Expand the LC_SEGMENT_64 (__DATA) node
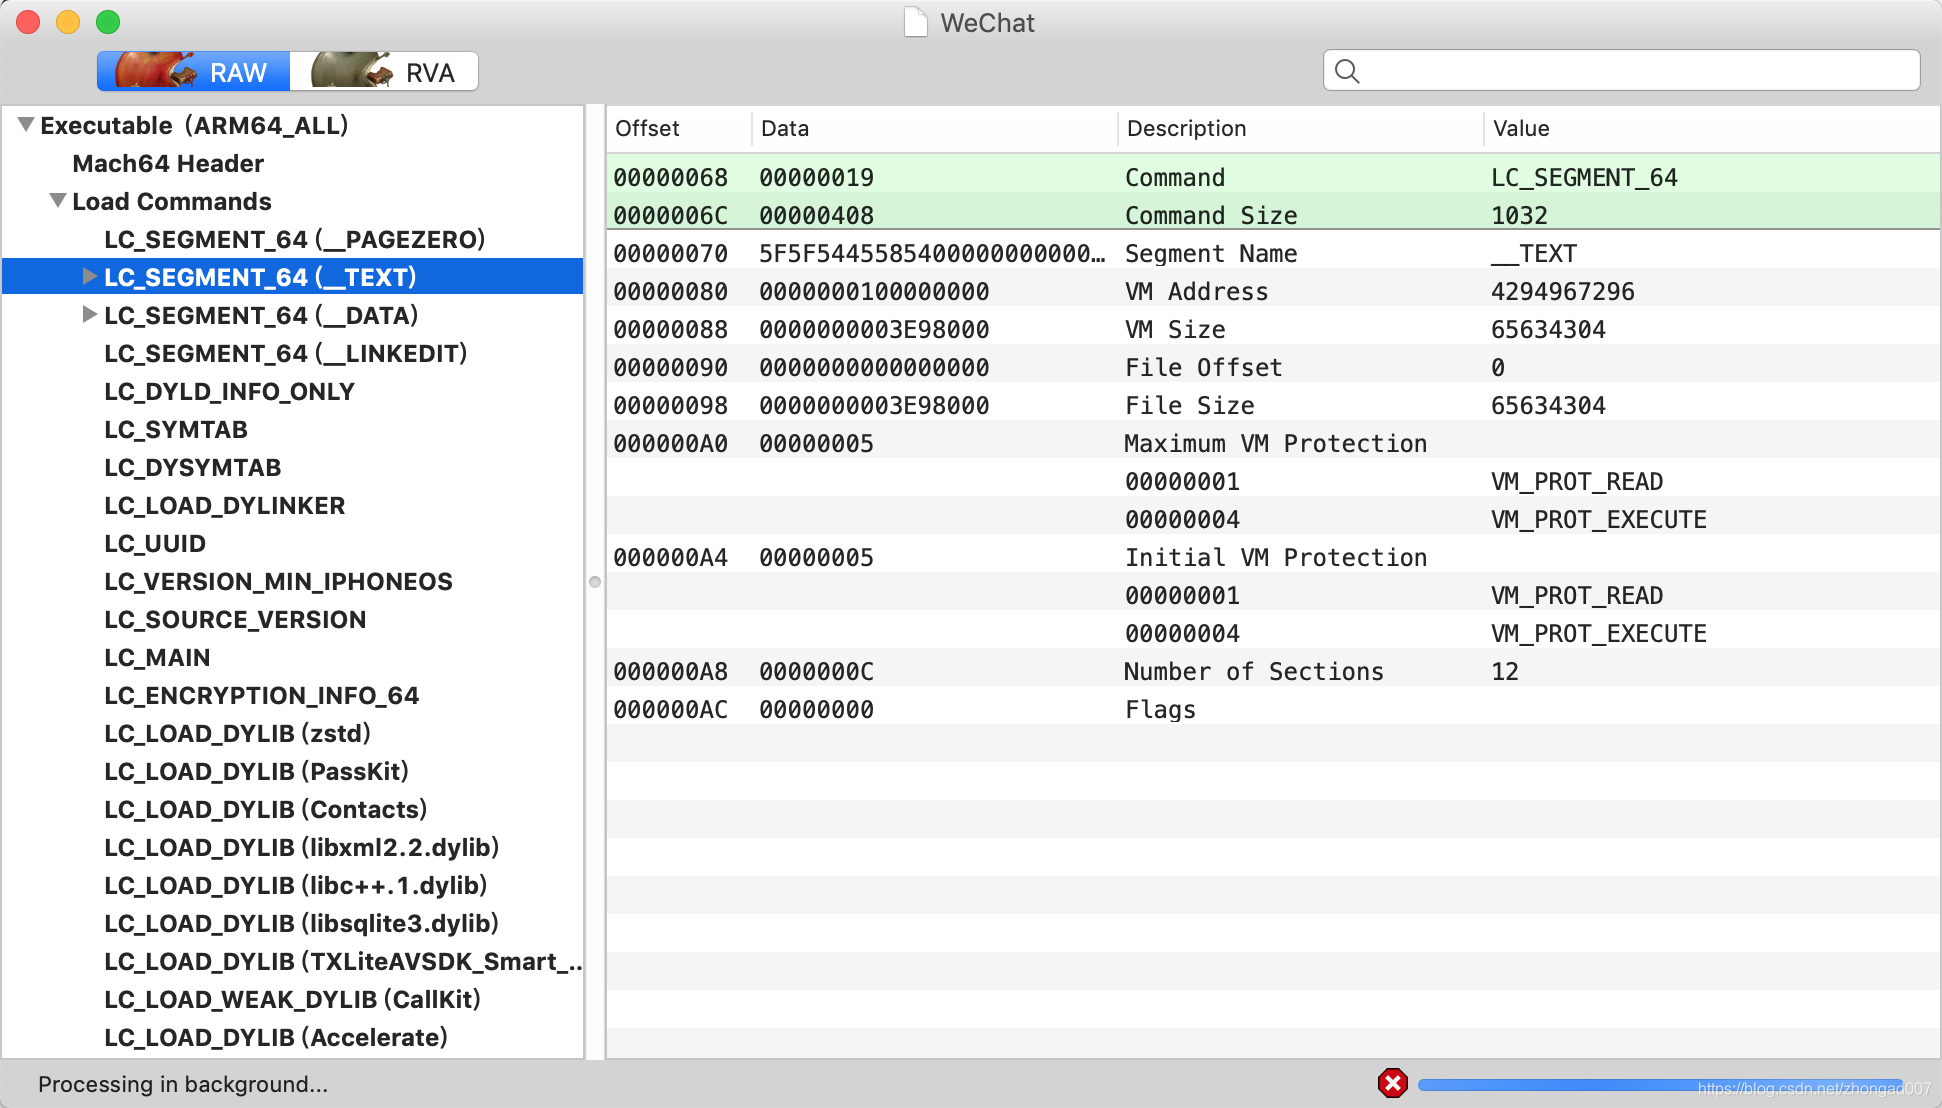The height and width of the screenshot is (1108, 1942). pyautogui.click(x=89, y=315)
